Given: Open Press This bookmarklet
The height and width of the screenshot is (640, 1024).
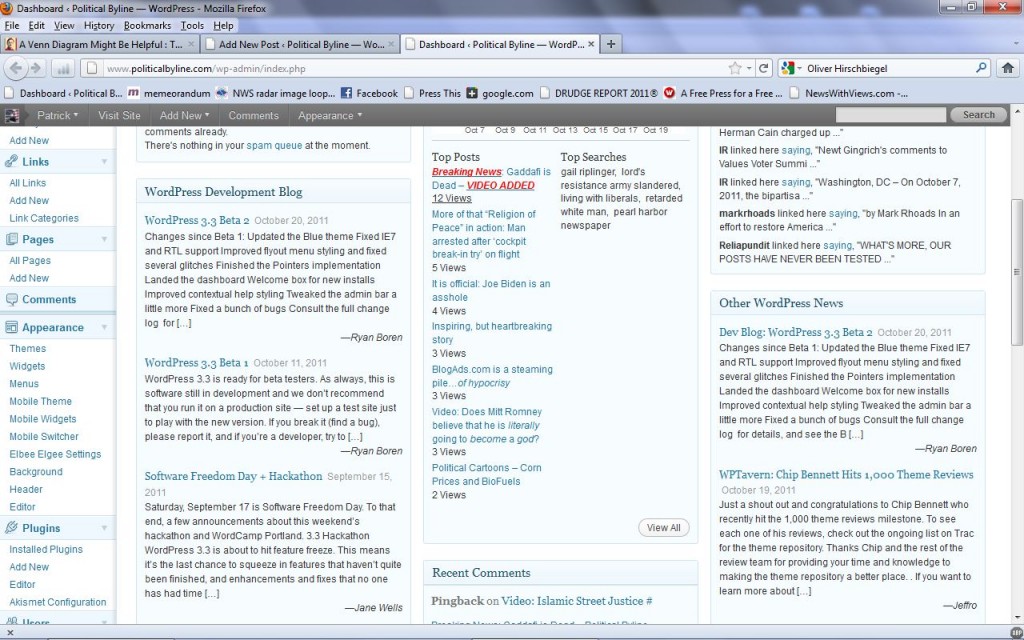Looking at the screenshot, I should 432,93.
